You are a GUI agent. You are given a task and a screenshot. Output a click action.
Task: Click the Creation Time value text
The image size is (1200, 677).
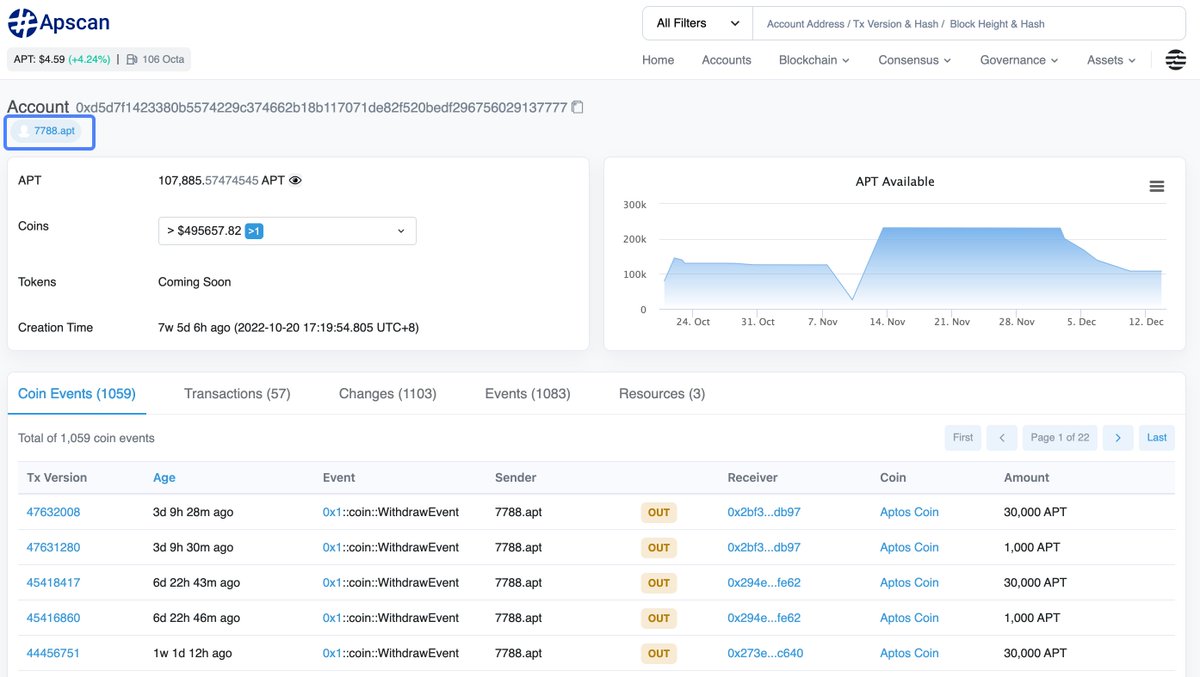[288, 328]
